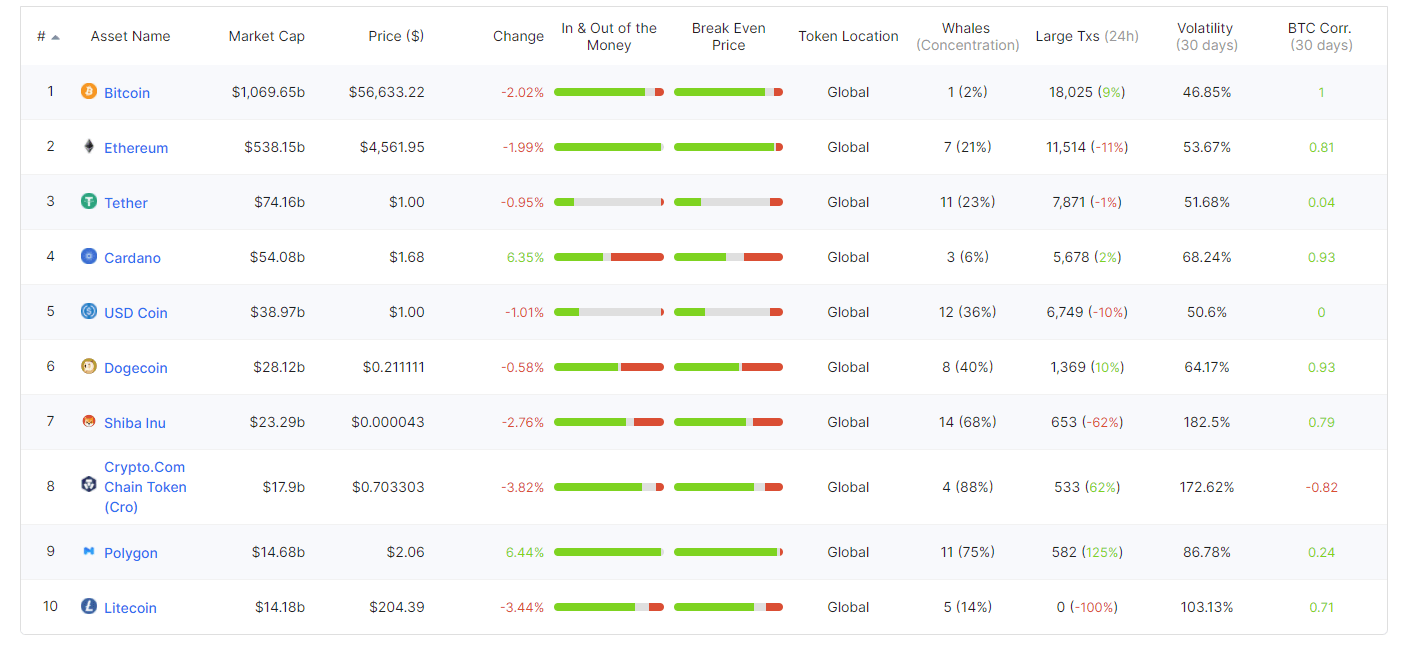
Task: Open the Litecoin asset link
Action: tap(130, 607)
